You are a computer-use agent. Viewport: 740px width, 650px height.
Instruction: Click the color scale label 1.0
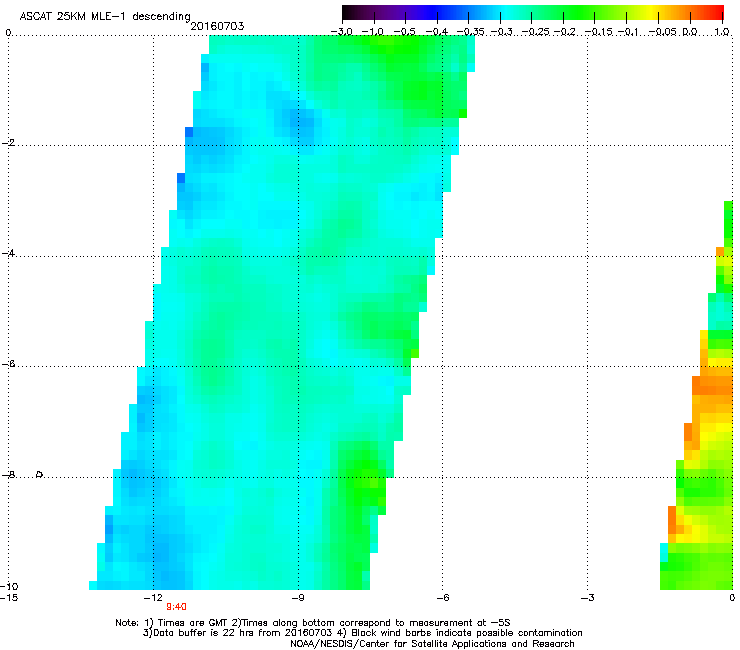pyautogui.click(x=722, y=32)
